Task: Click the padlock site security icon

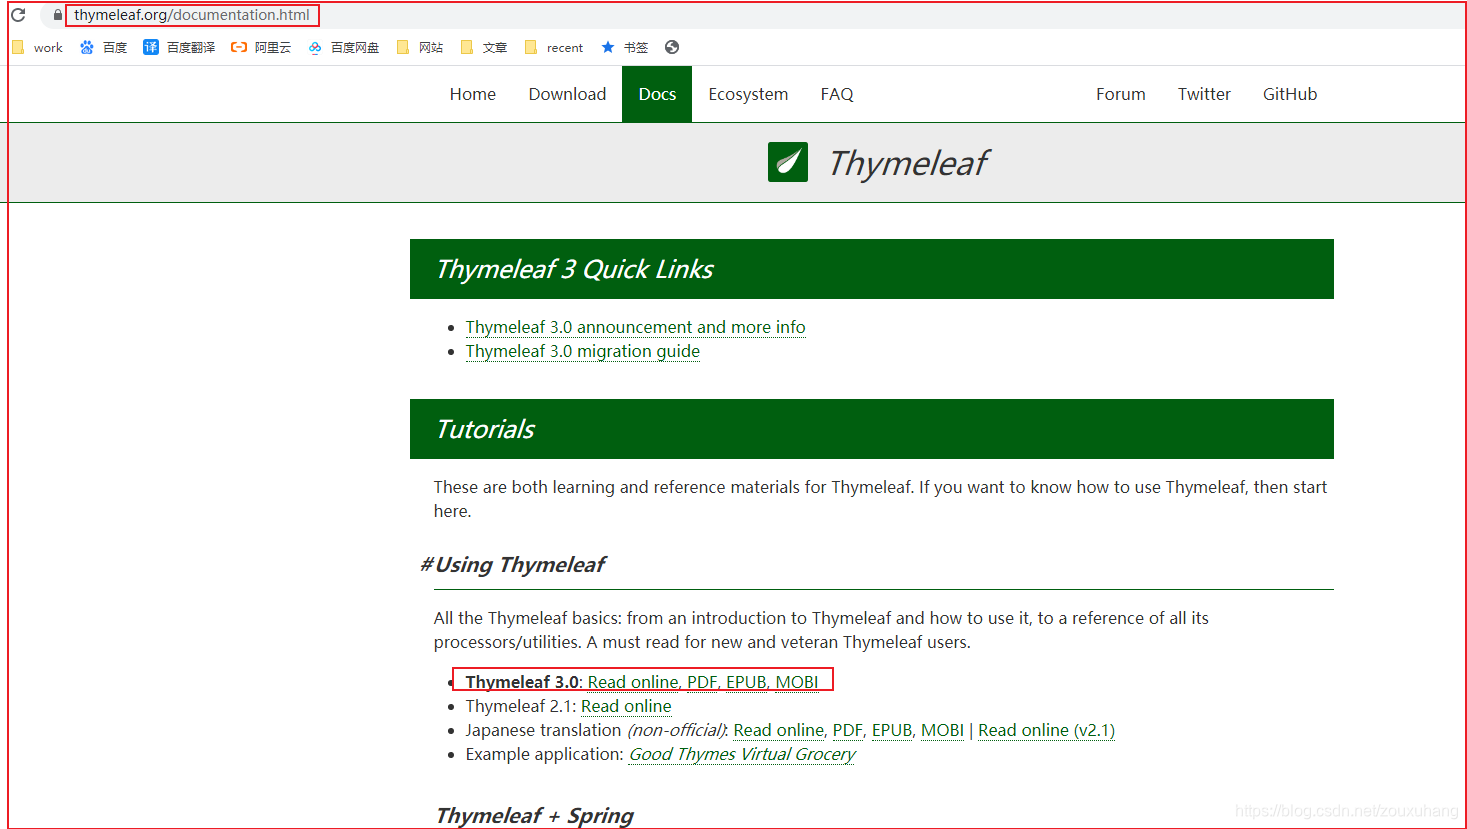Action: (x=57, y=15)
